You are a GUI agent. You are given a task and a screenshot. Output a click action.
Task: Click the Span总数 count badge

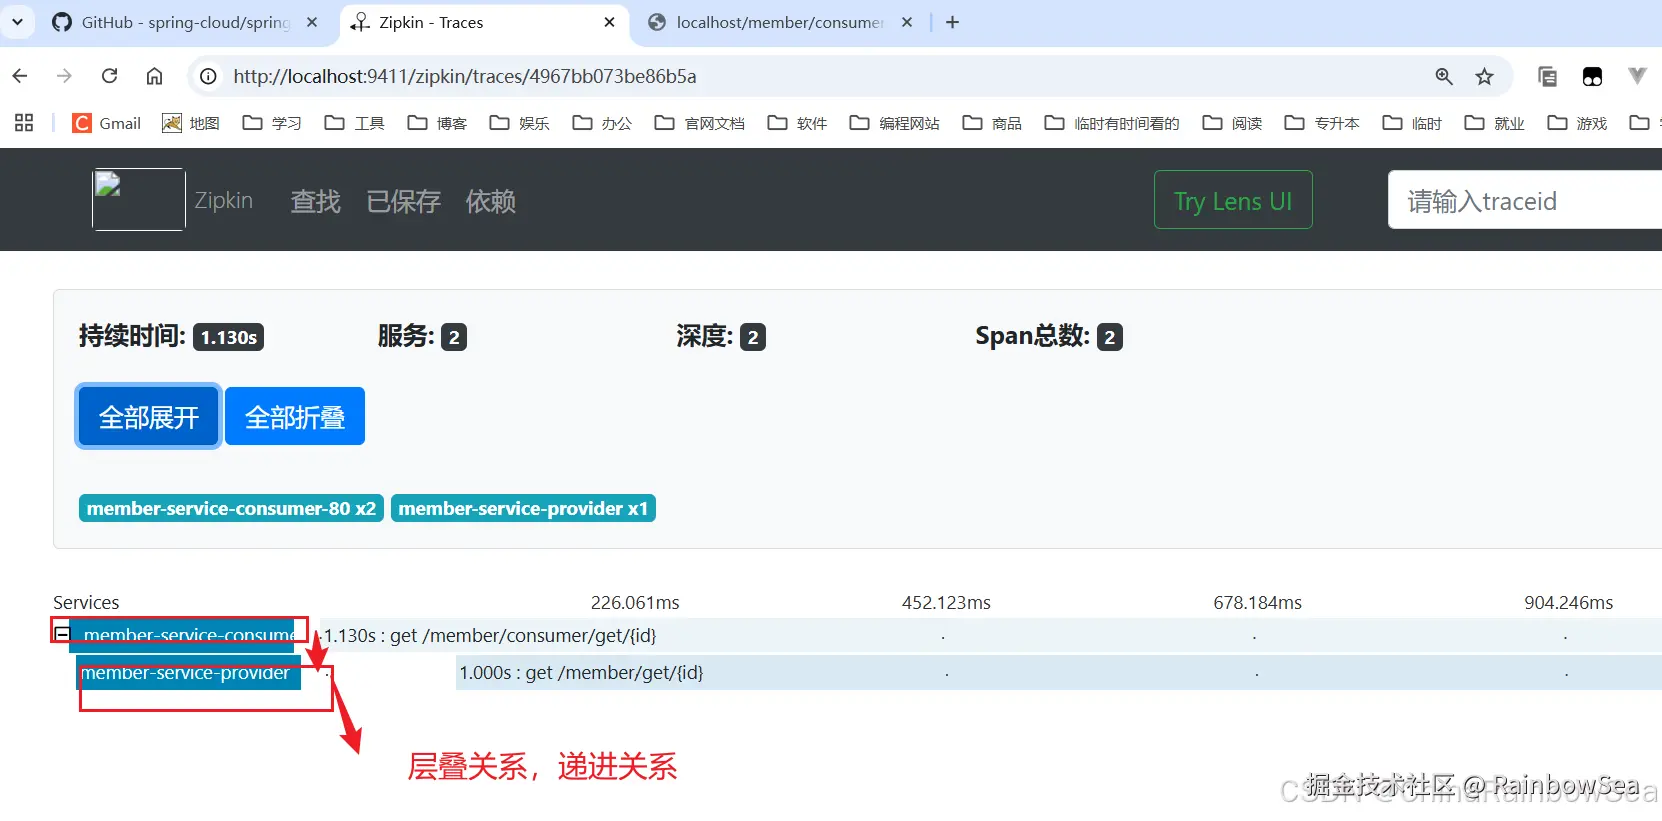(x=1110, y=337)
